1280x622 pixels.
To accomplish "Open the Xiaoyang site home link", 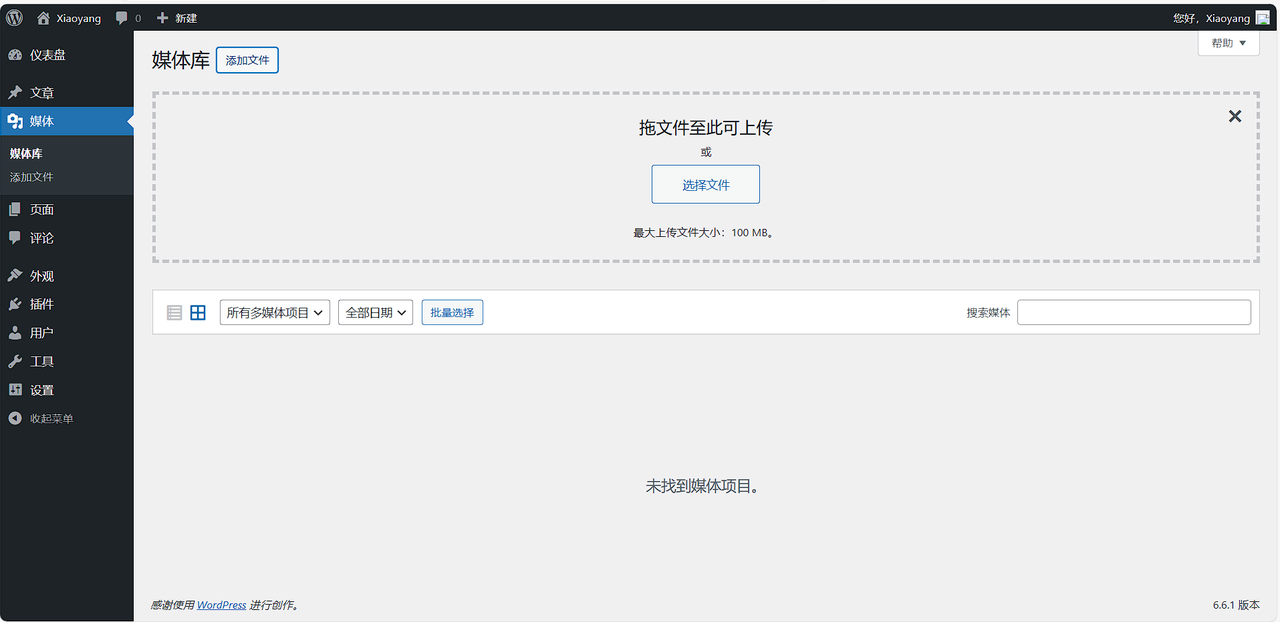I will tap(69, 18).
